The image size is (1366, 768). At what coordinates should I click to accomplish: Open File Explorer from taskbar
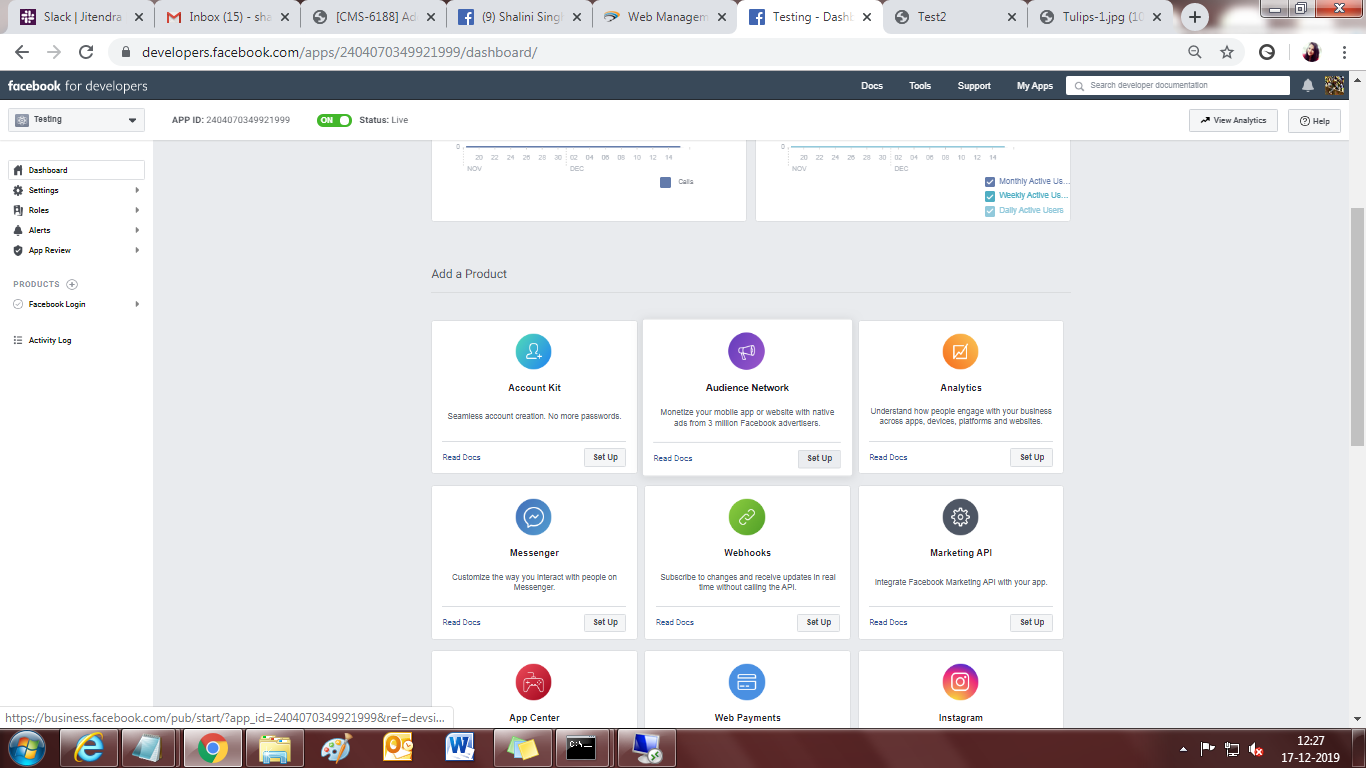coord(274,748)
